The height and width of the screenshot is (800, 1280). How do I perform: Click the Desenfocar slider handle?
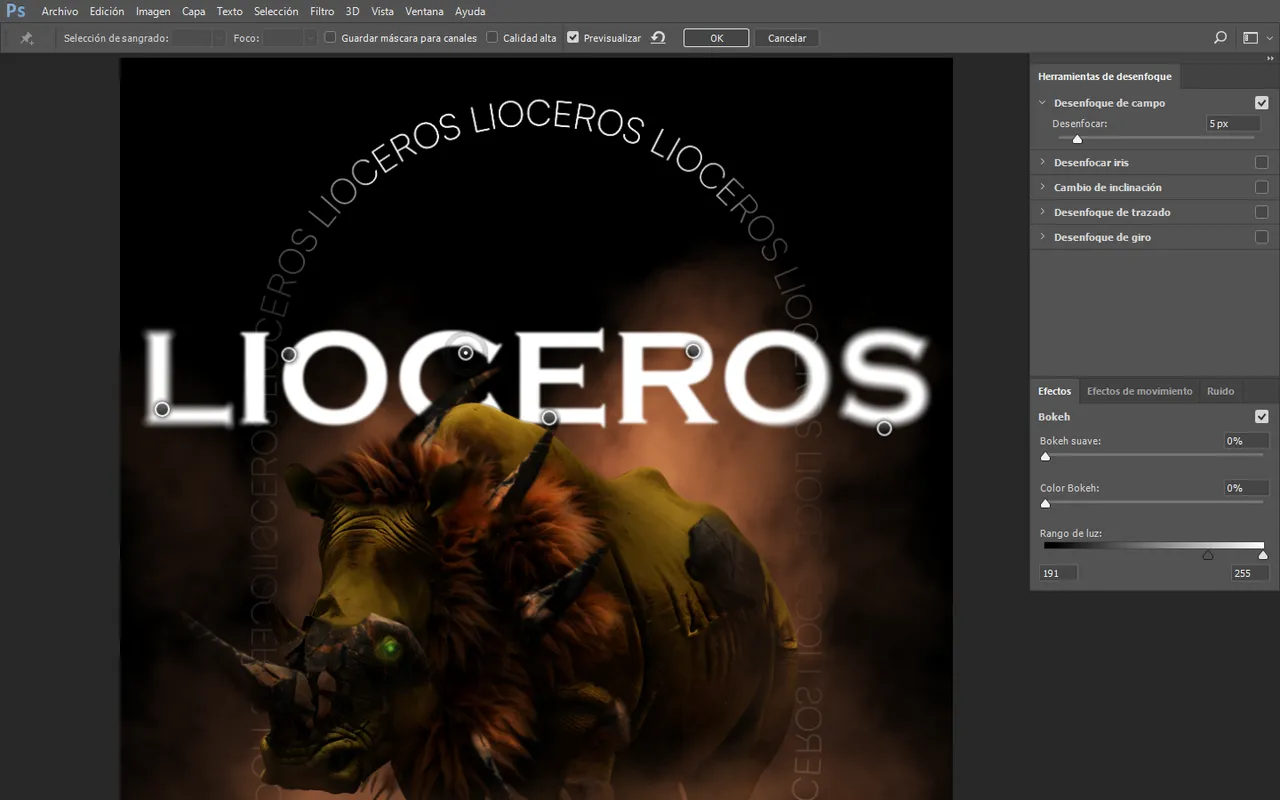pos(1077,139)
